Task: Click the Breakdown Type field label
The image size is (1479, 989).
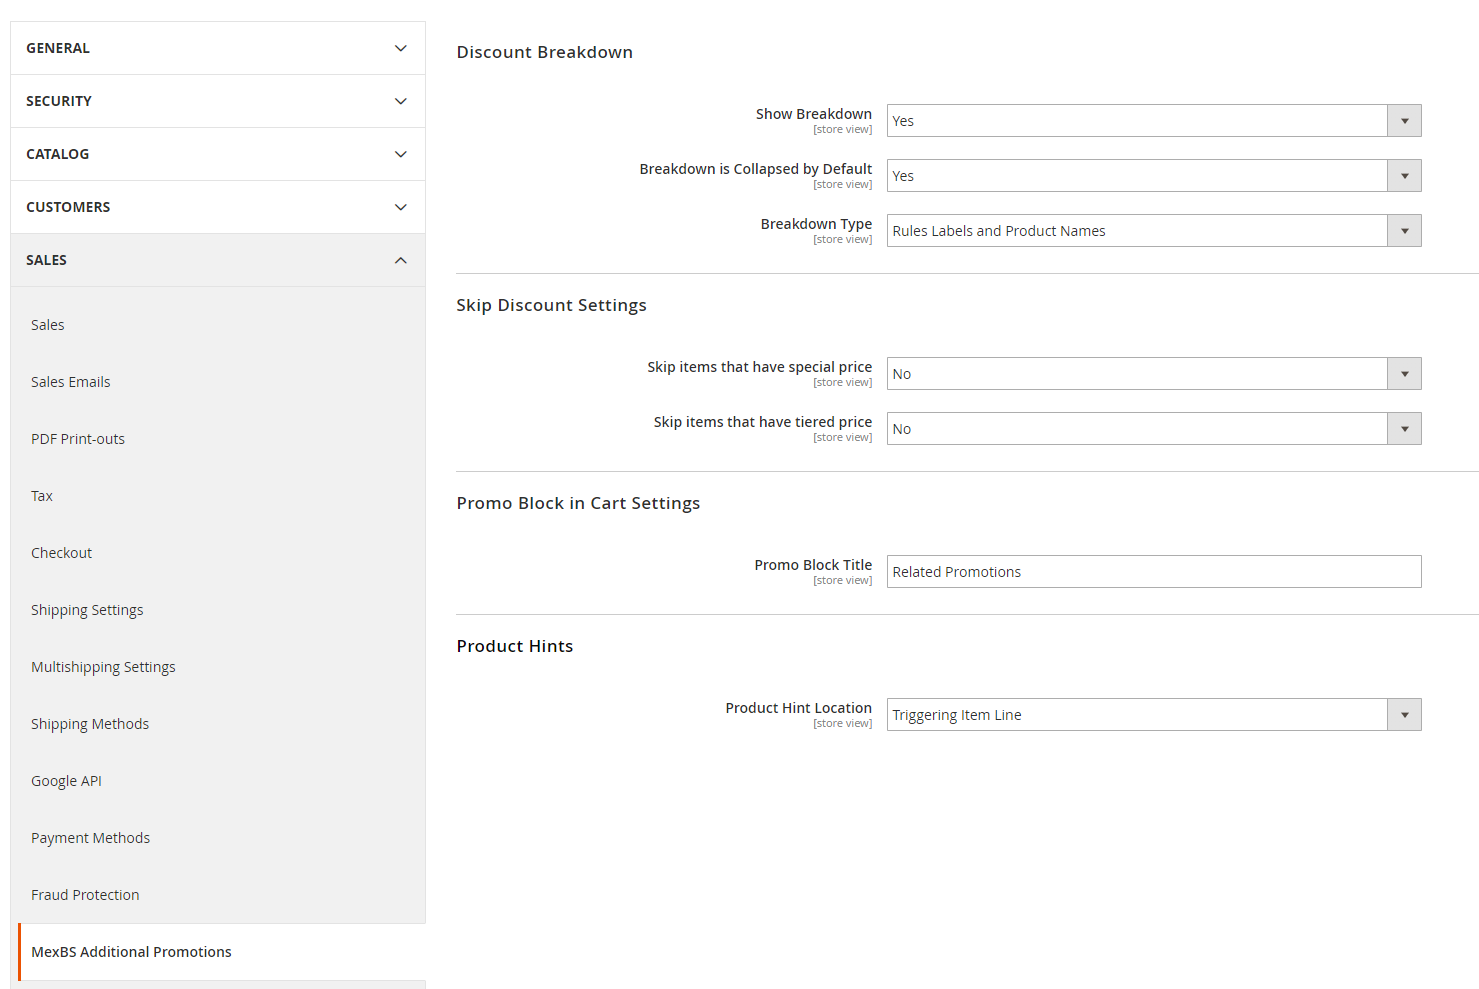Action: [816, 224]
